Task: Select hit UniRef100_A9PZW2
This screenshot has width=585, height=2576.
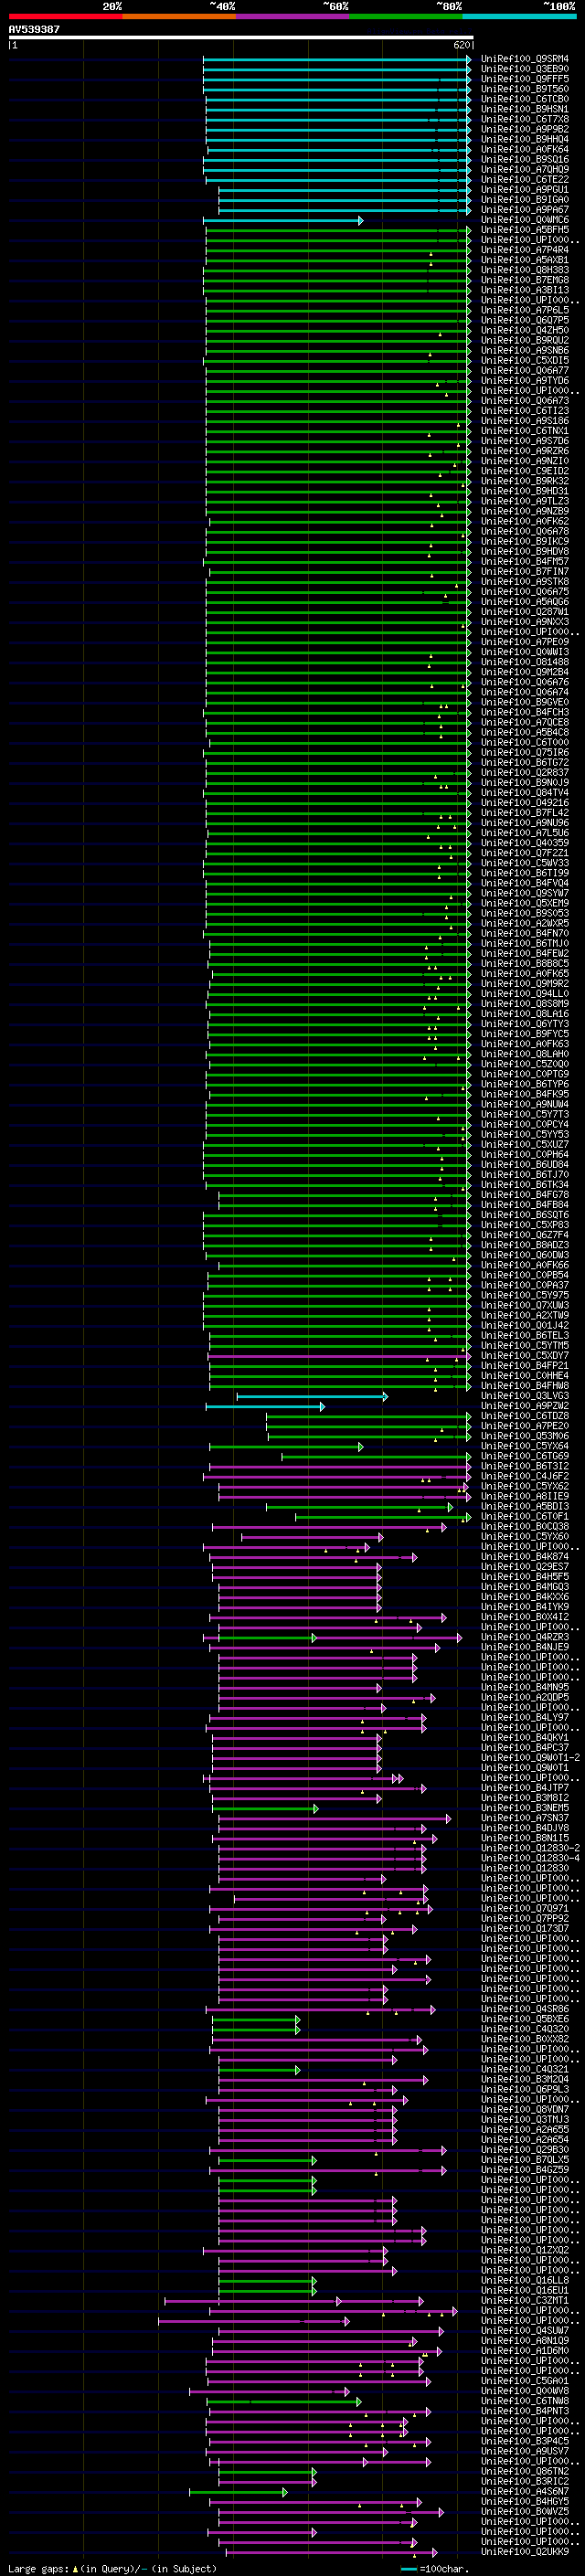Action: coord(525,1406)
